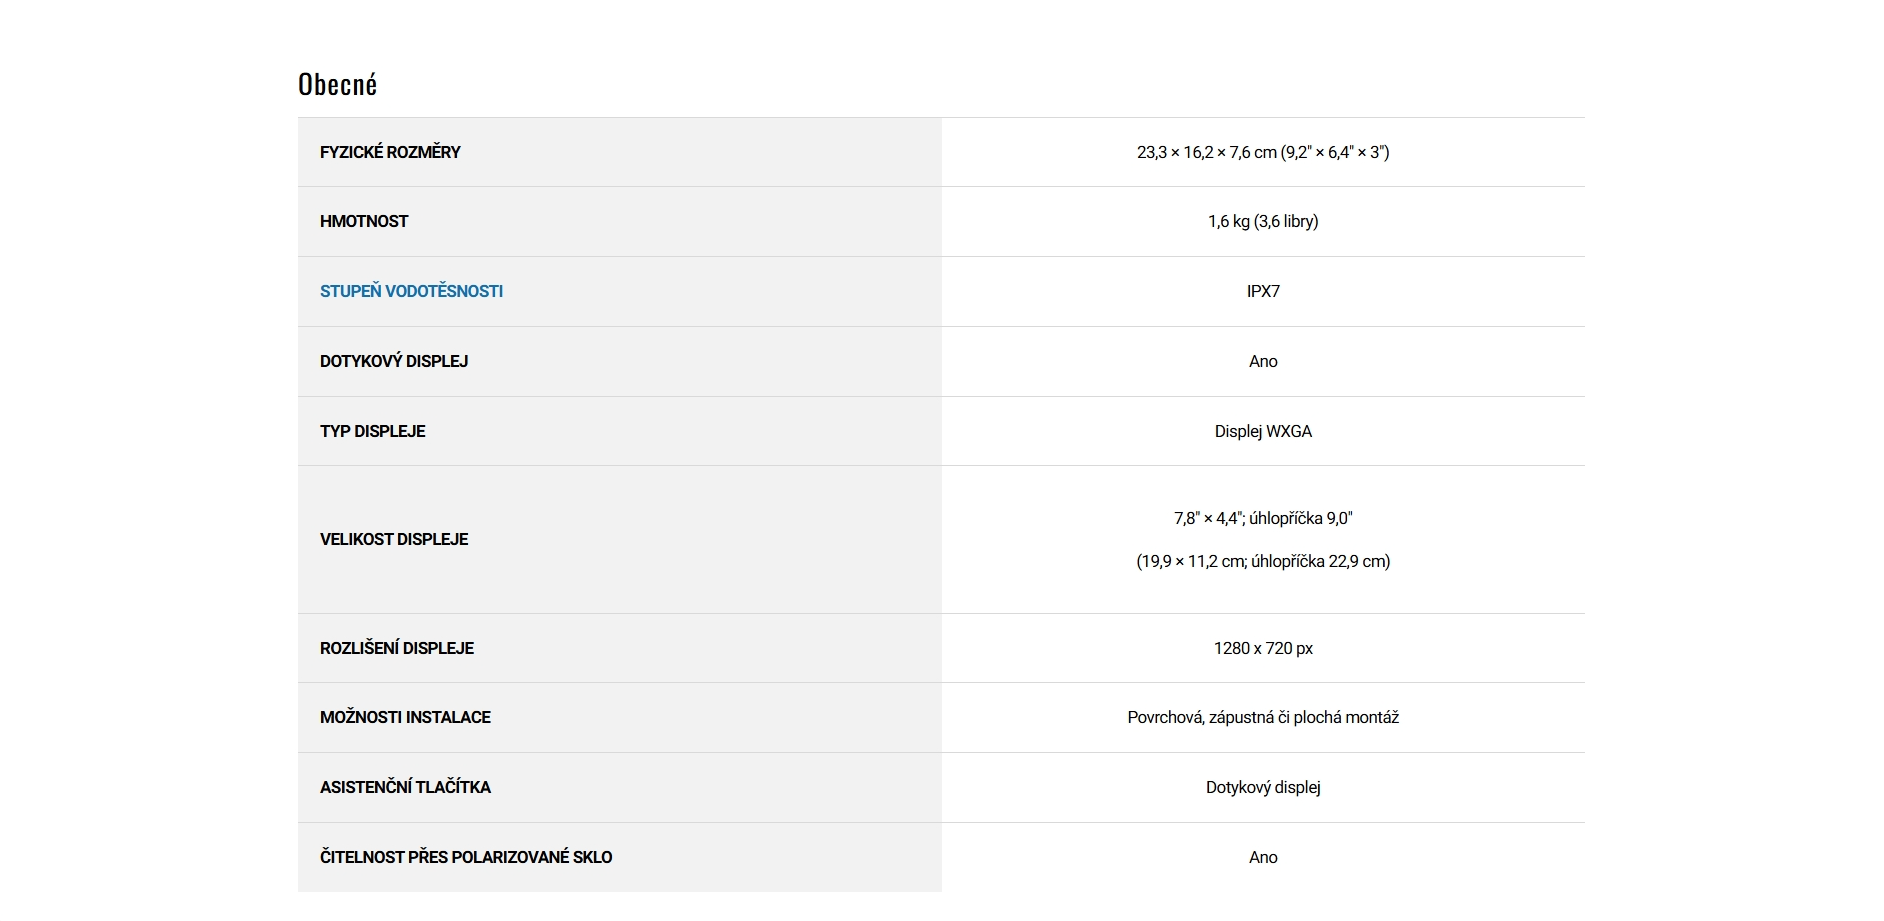Select the Možnosti instalace row label
The width and height of the screenshot is (1884, 921).
(x=405, y=717)
